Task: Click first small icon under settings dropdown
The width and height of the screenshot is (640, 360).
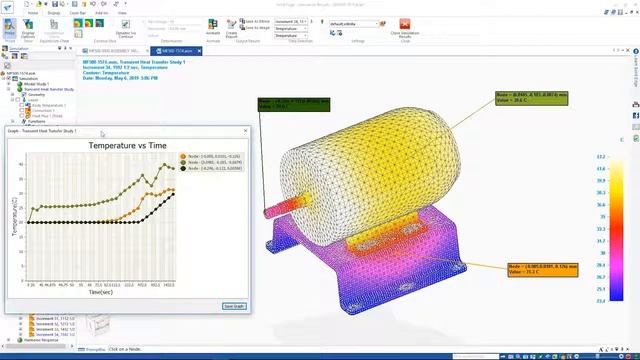Action: [333, 33]
